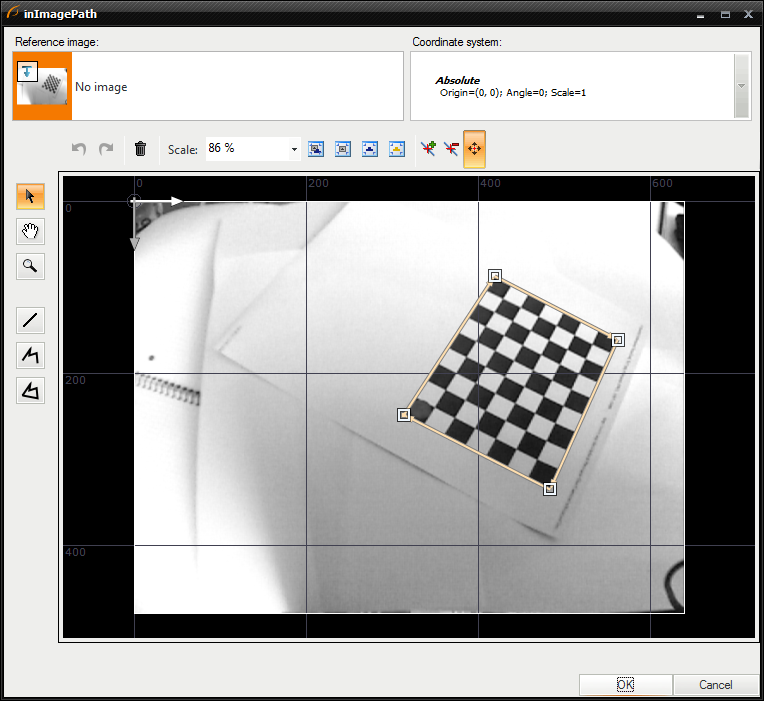The image size is (764, 701).
Task: Click the top corner handle of checkerboard path
Action: (x=494, y=275)
